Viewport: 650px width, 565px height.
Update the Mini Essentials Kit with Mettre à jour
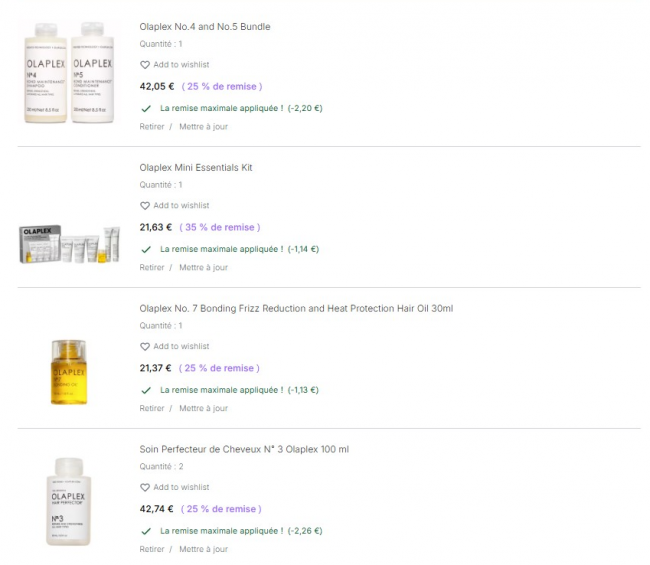coord(204,268)
